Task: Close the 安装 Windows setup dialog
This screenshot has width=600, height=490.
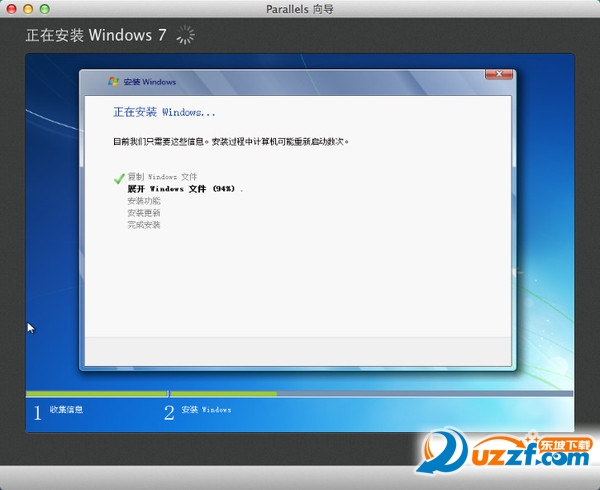Action: tap(499, 74)
